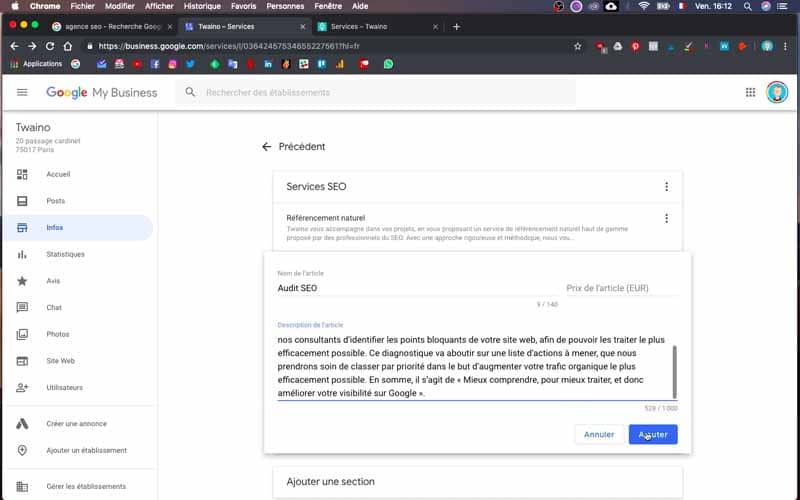Open the hamburger main menu
Image resolution: width=800 pixels, height=500 pixels.
[22, 92]
